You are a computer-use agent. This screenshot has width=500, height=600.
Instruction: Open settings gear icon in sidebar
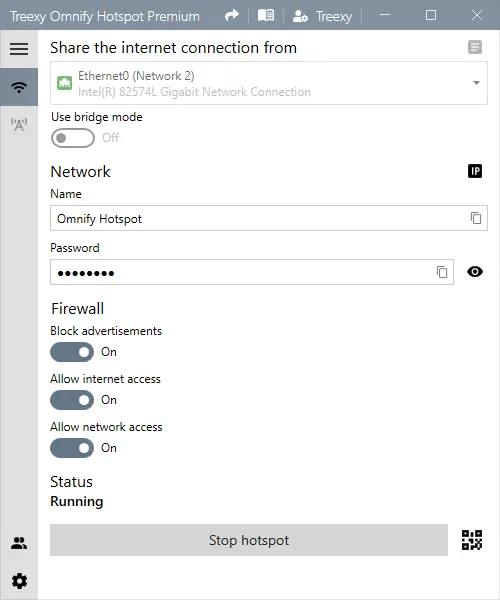coord(19,581)
